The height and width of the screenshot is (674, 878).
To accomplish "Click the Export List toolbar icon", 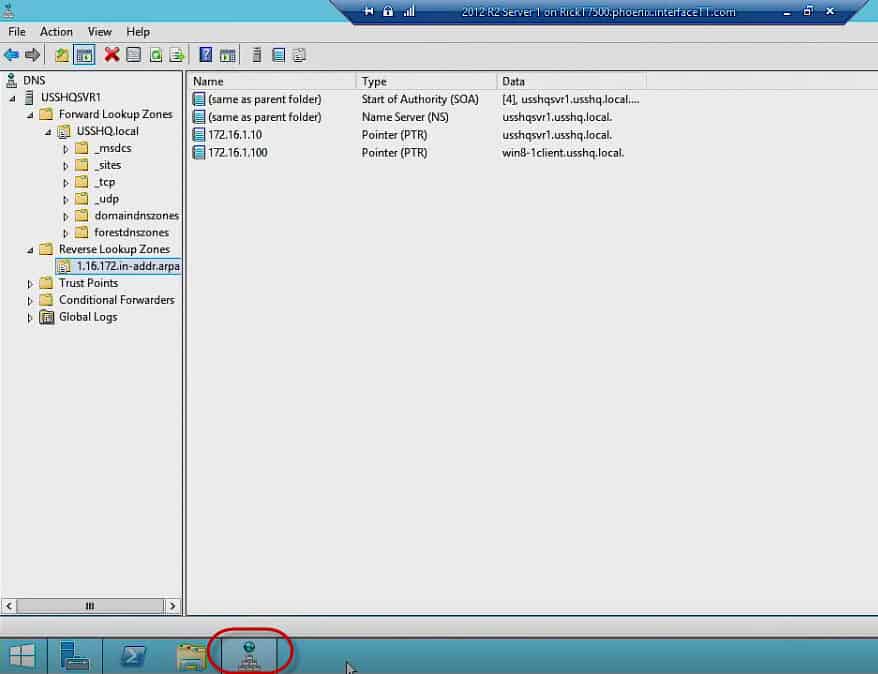I will (177, 55).
